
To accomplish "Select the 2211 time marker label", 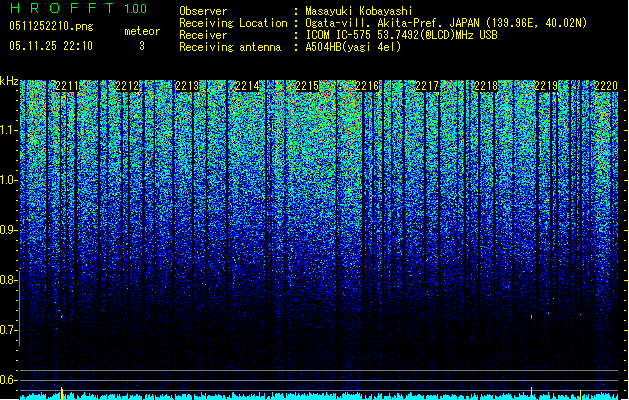I will tap(67, 86).
